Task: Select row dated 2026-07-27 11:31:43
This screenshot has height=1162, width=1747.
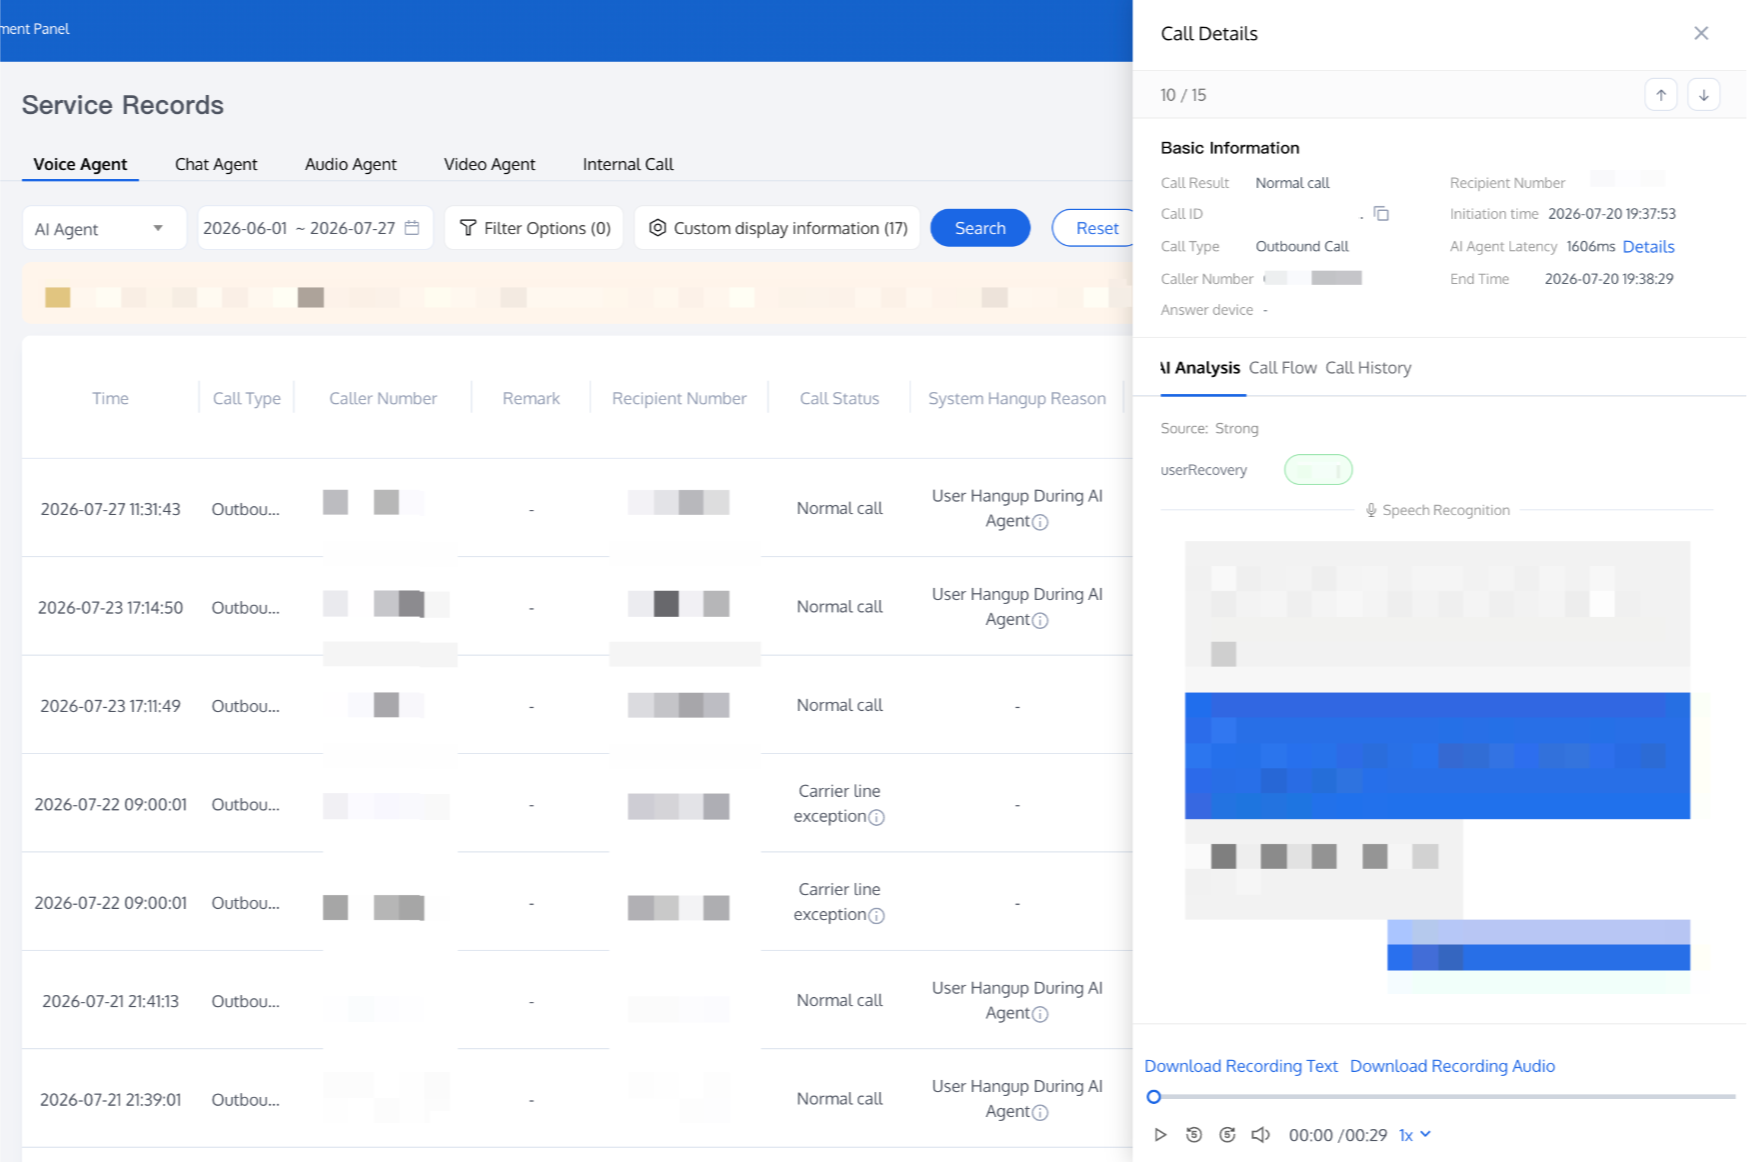Action: [577, 508]
